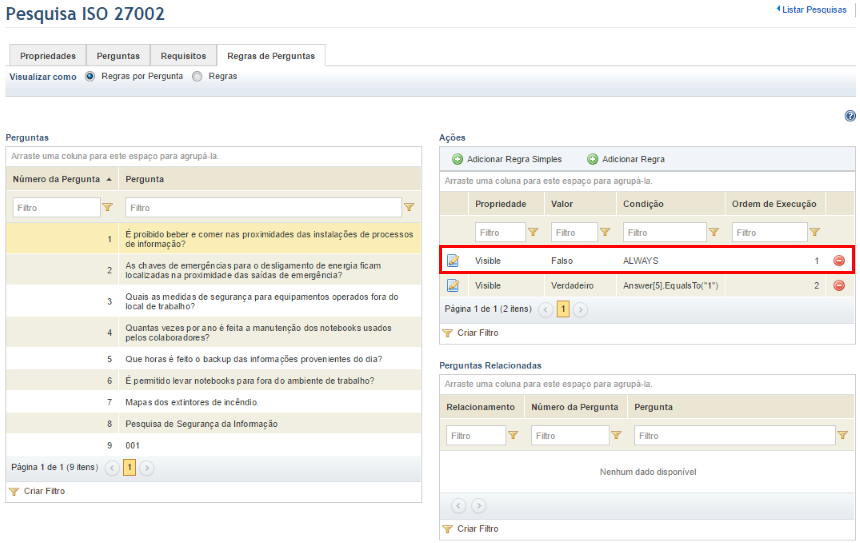Focus the related Número da Pergunta filter field
Image resolution: width=860 pixels, height=543 pixels.
pyautogui.click(x=570, y=435)
